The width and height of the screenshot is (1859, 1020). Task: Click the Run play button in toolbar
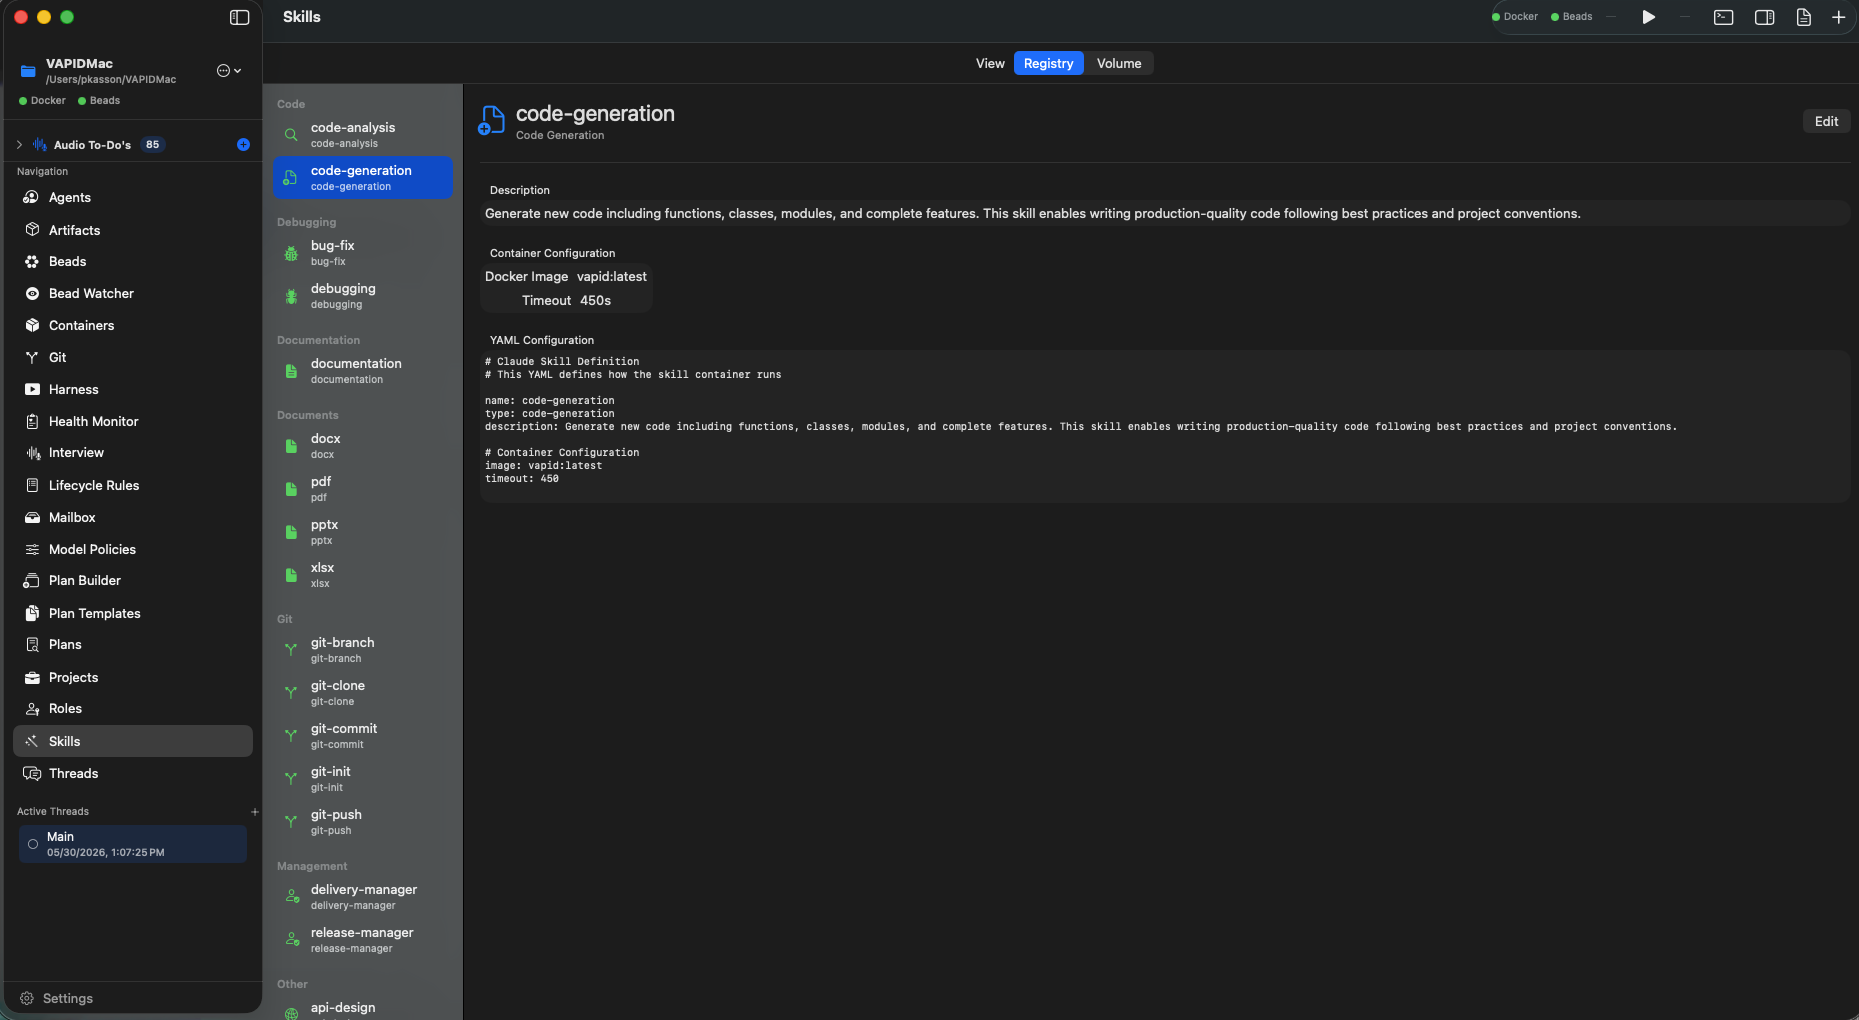pos(1648,17)
